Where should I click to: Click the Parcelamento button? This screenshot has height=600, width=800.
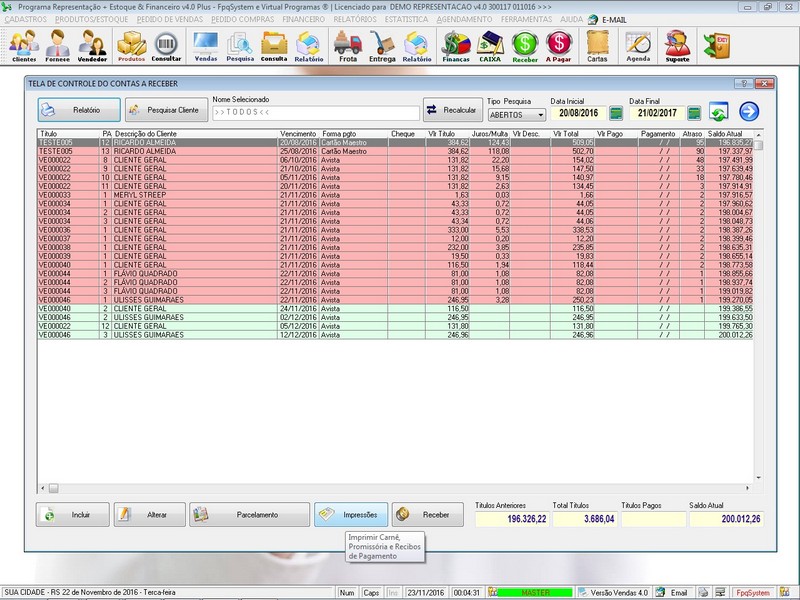point(249,515)
